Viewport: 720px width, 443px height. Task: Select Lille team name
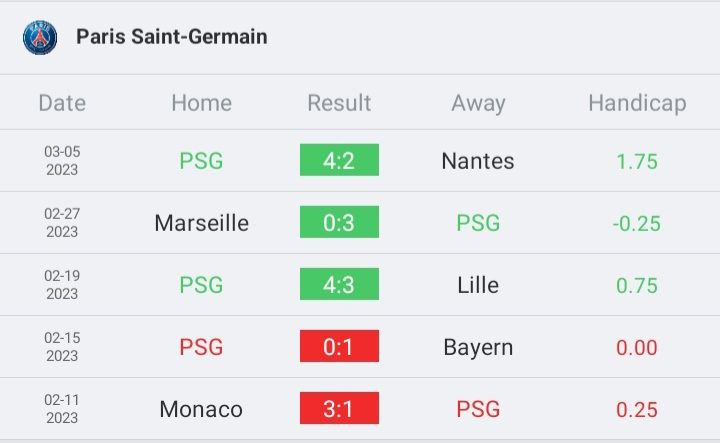pos(478,285)
